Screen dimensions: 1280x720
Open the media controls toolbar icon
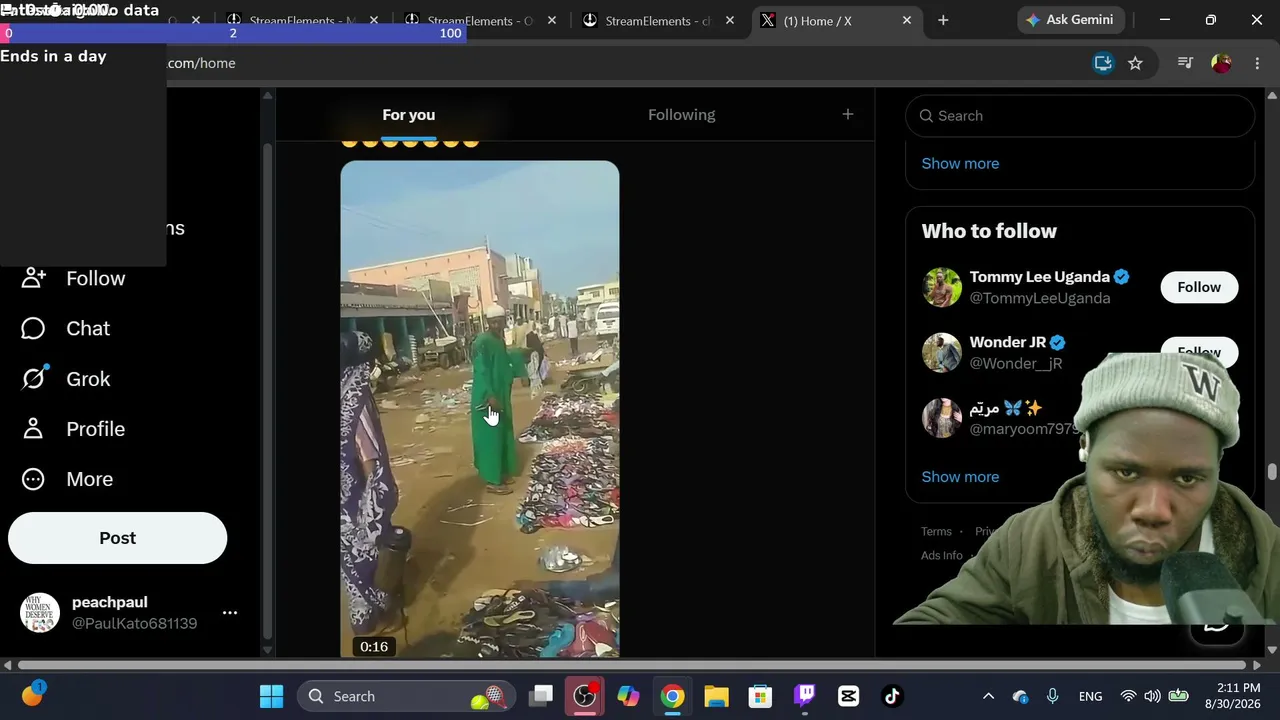[1185, 63]
